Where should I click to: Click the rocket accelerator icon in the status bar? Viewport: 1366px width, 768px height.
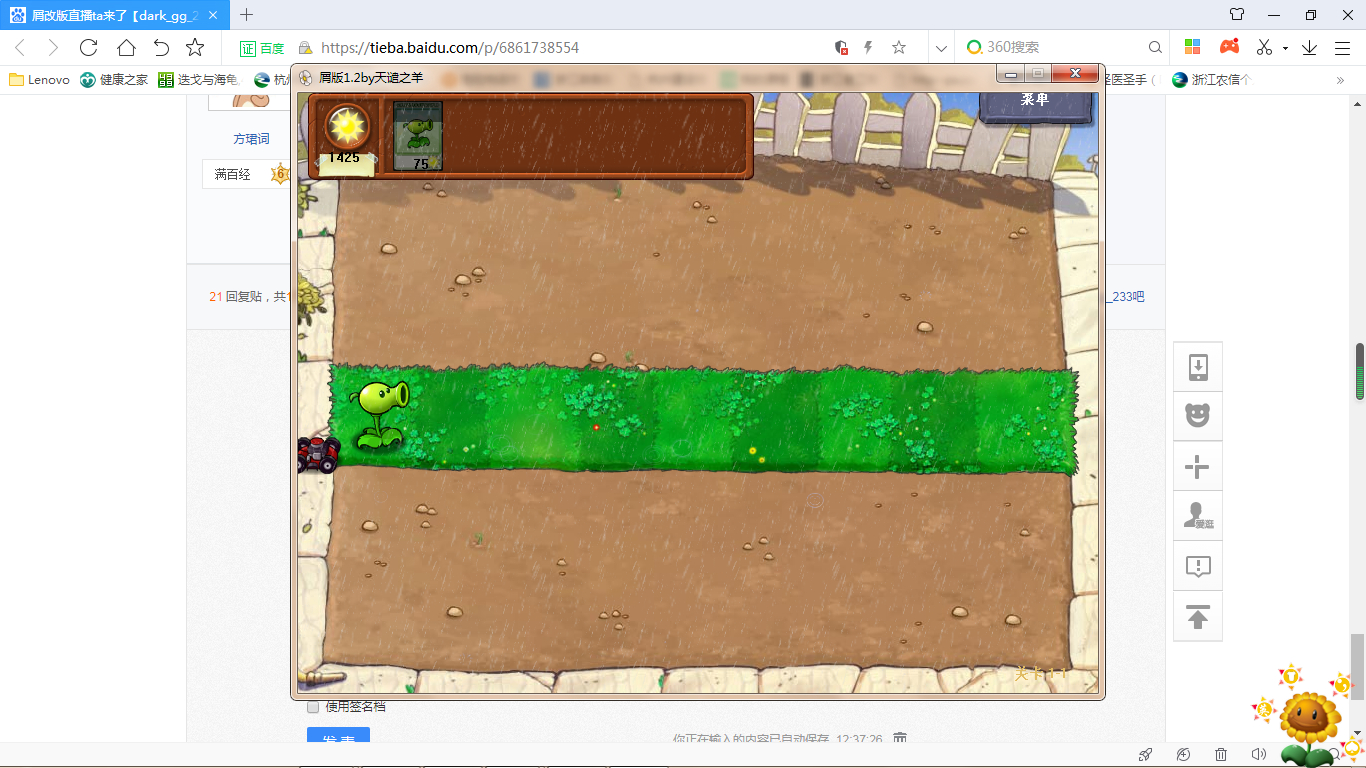click(1146, 755)
